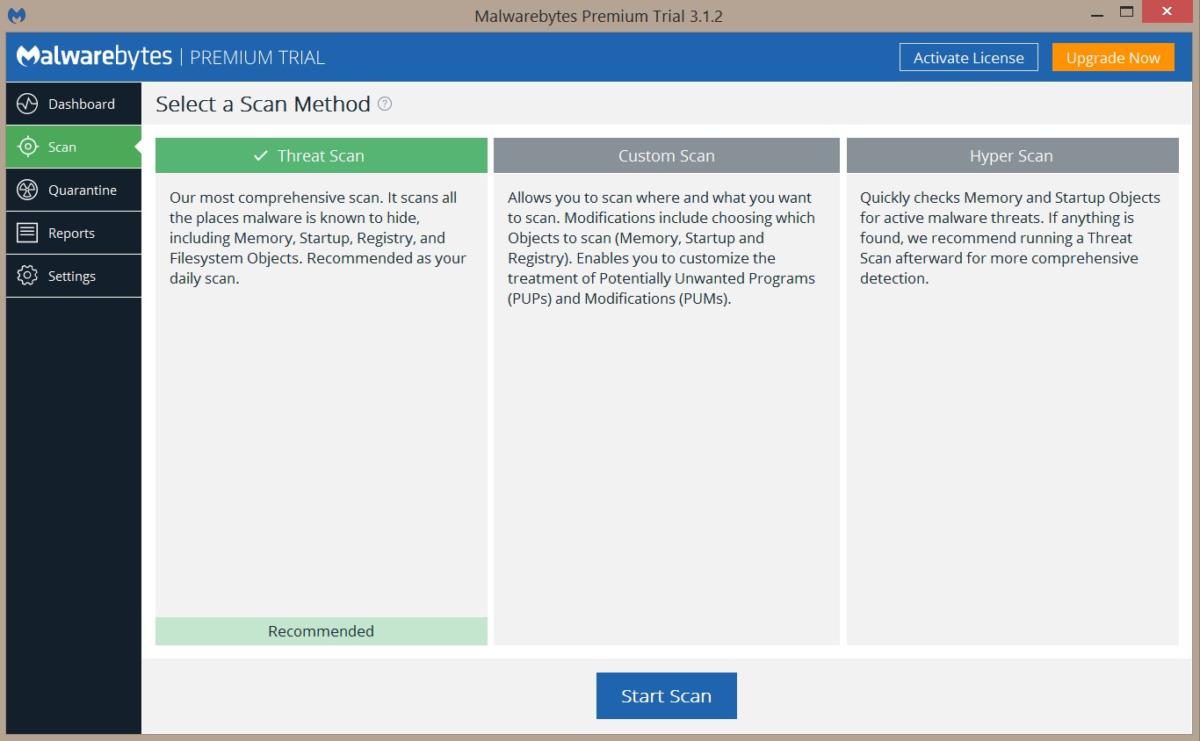Select the Scan icon in the sidebar
This screenshot has width=1200, height=741.
28,146
